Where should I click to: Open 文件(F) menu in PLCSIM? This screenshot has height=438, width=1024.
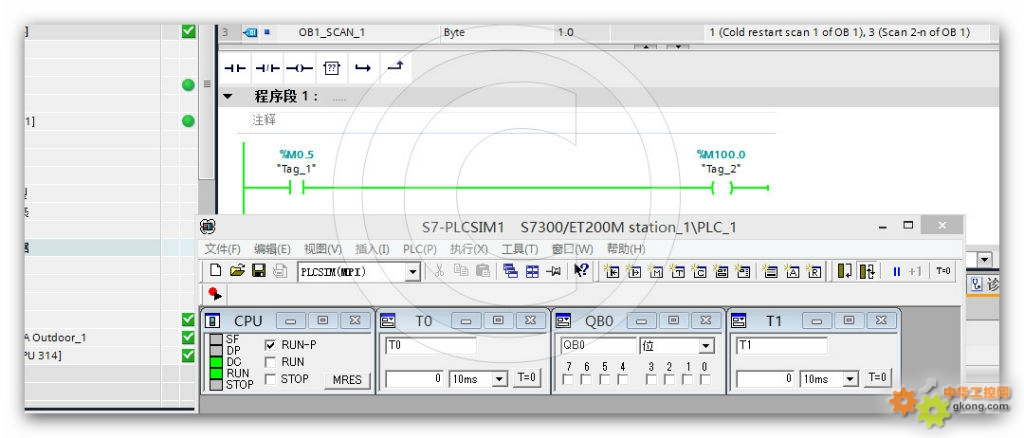coord(223,249)
